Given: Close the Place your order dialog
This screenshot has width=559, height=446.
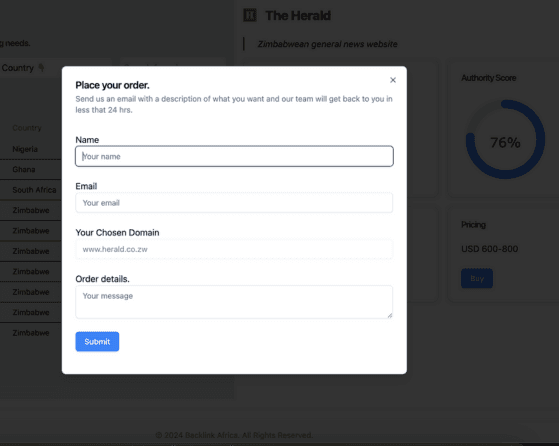Looking at the screenshot, I should tap(393, 80).
